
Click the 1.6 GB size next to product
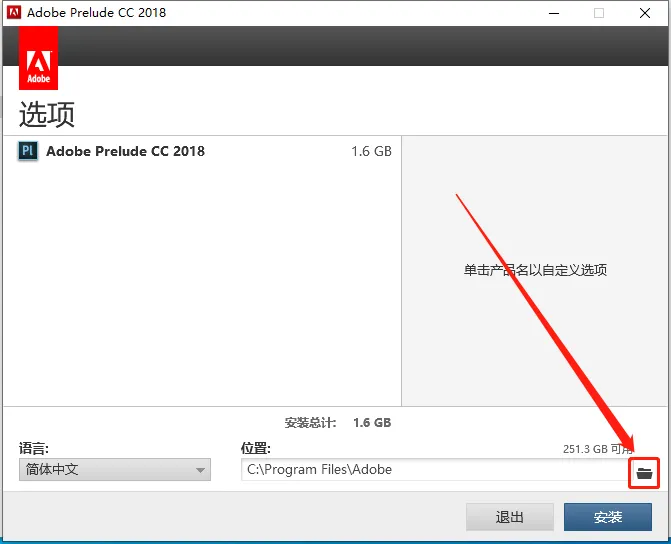coord(371,151)
